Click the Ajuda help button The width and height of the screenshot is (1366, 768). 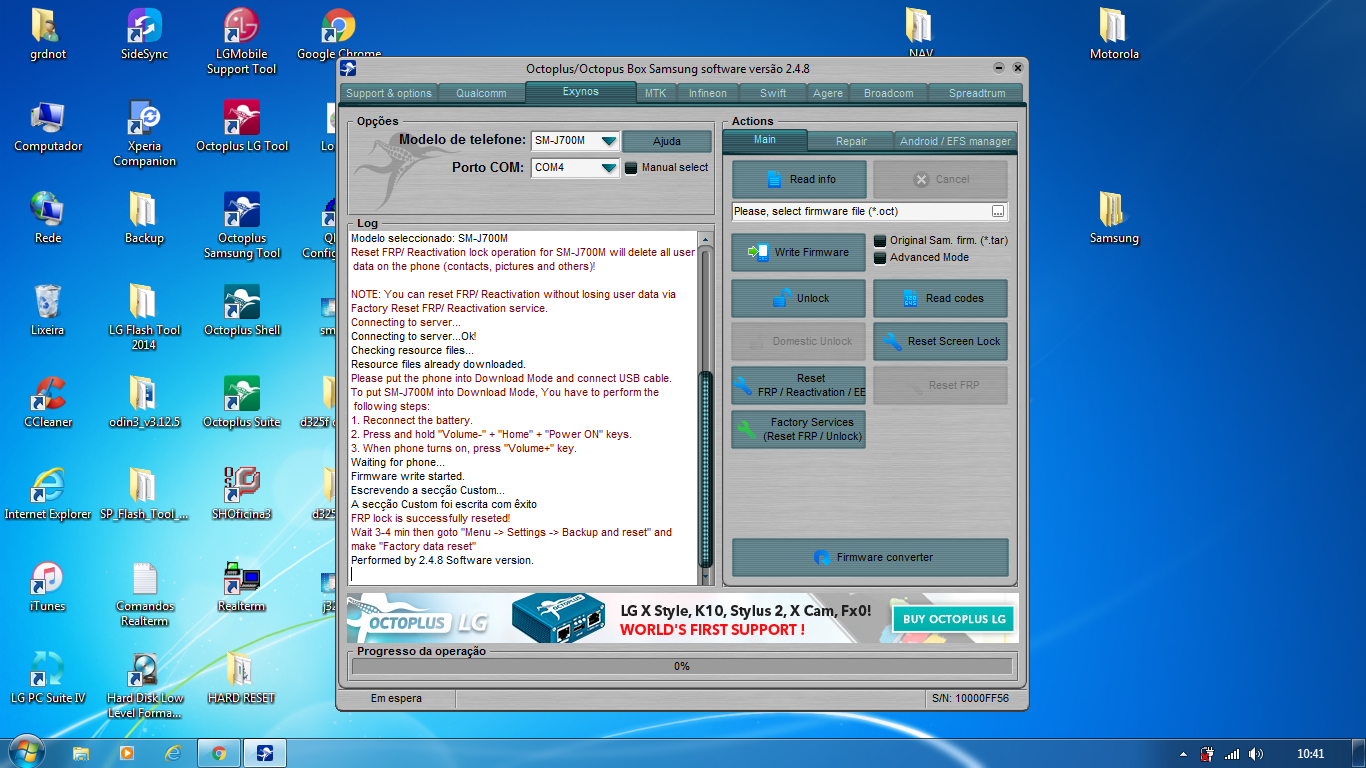pos(667,141)
